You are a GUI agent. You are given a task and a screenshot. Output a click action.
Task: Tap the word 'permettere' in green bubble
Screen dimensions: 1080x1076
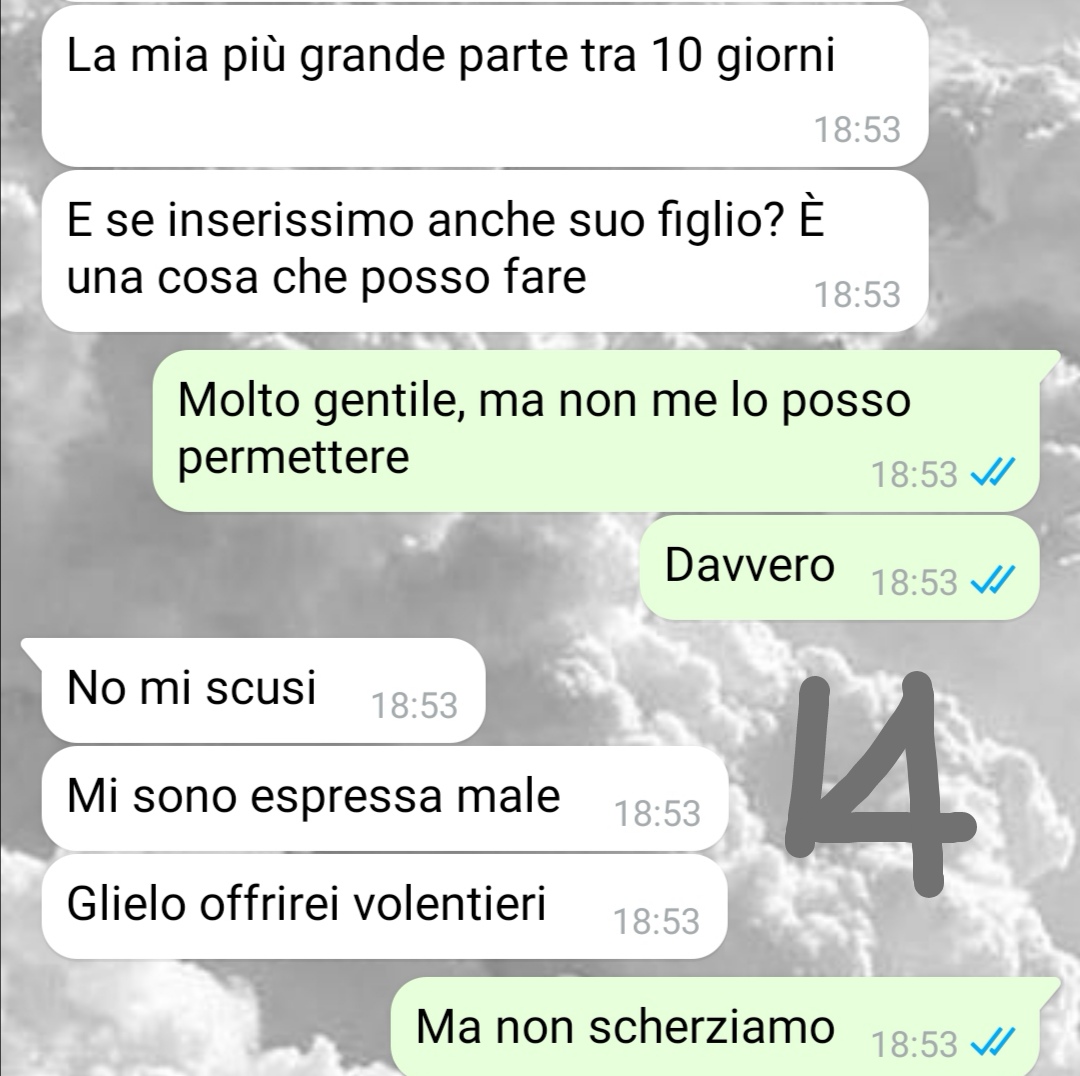[x=293, y=457]
